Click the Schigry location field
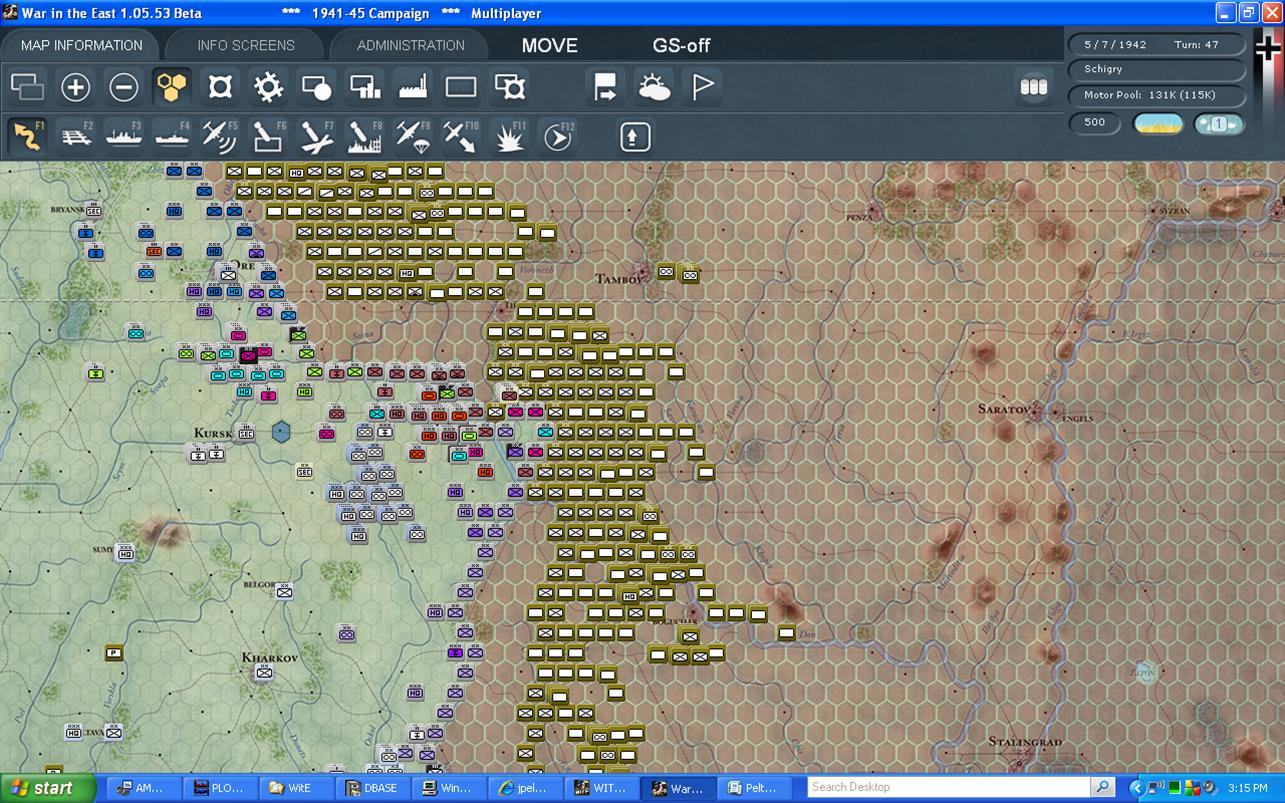This screenshot has height=803, width=1285. (1157, 69)
